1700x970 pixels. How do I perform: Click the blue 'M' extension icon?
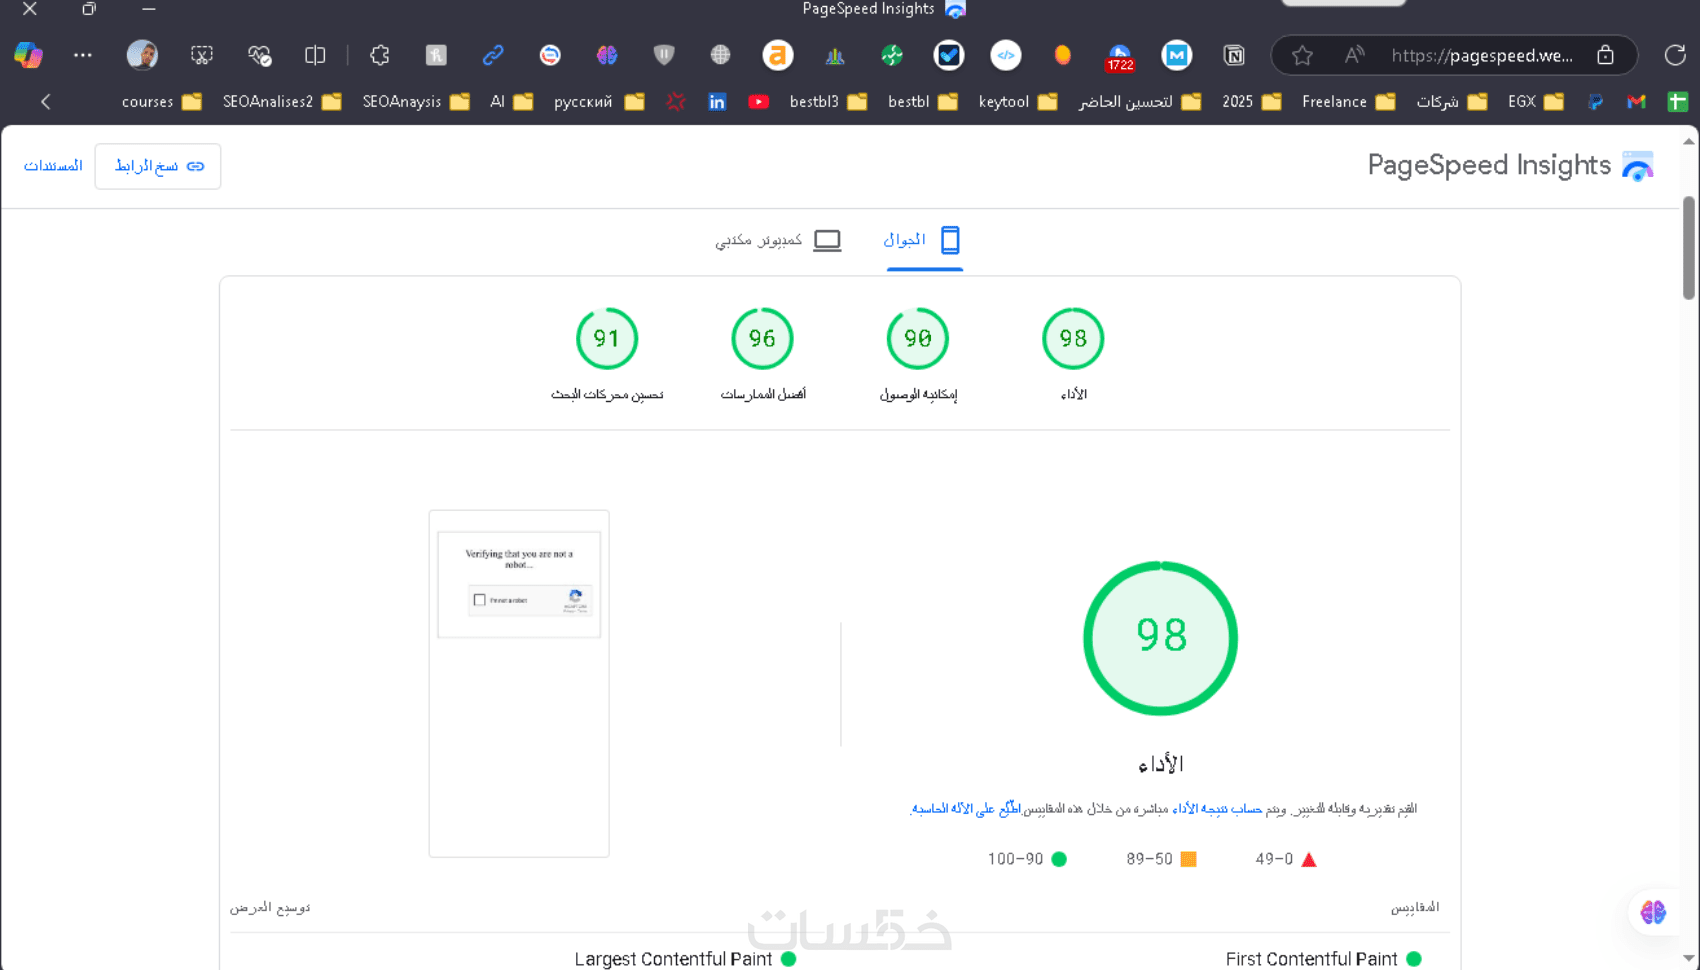pyautogui.click(x=1177, y=55)
